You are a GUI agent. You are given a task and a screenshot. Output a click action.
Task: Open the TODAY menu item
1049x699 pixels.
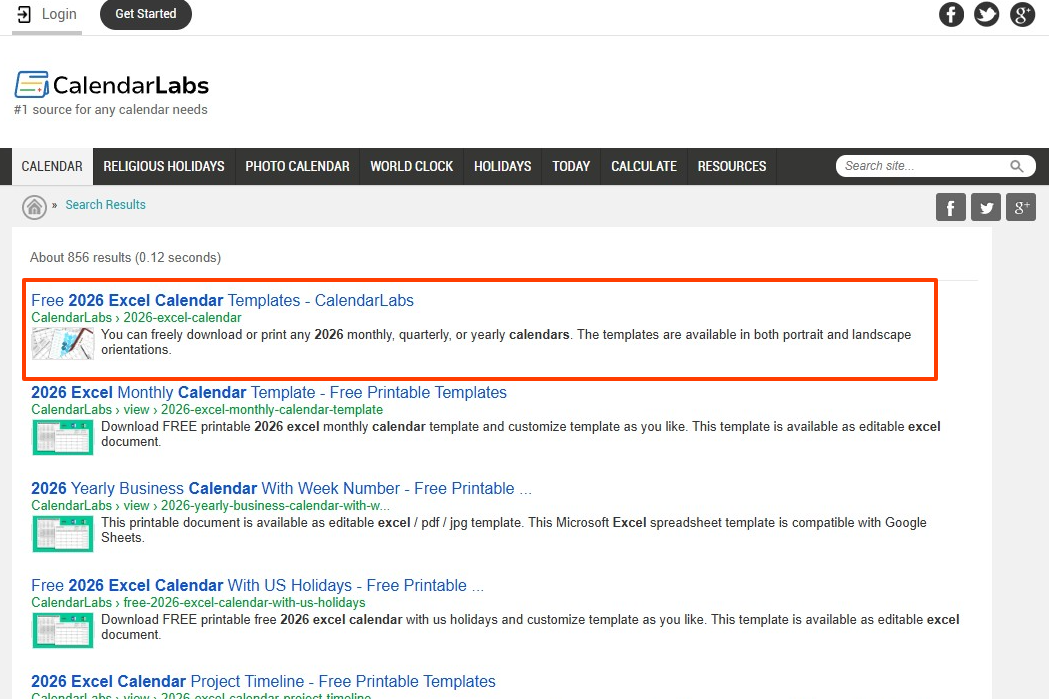pos(571,167)
